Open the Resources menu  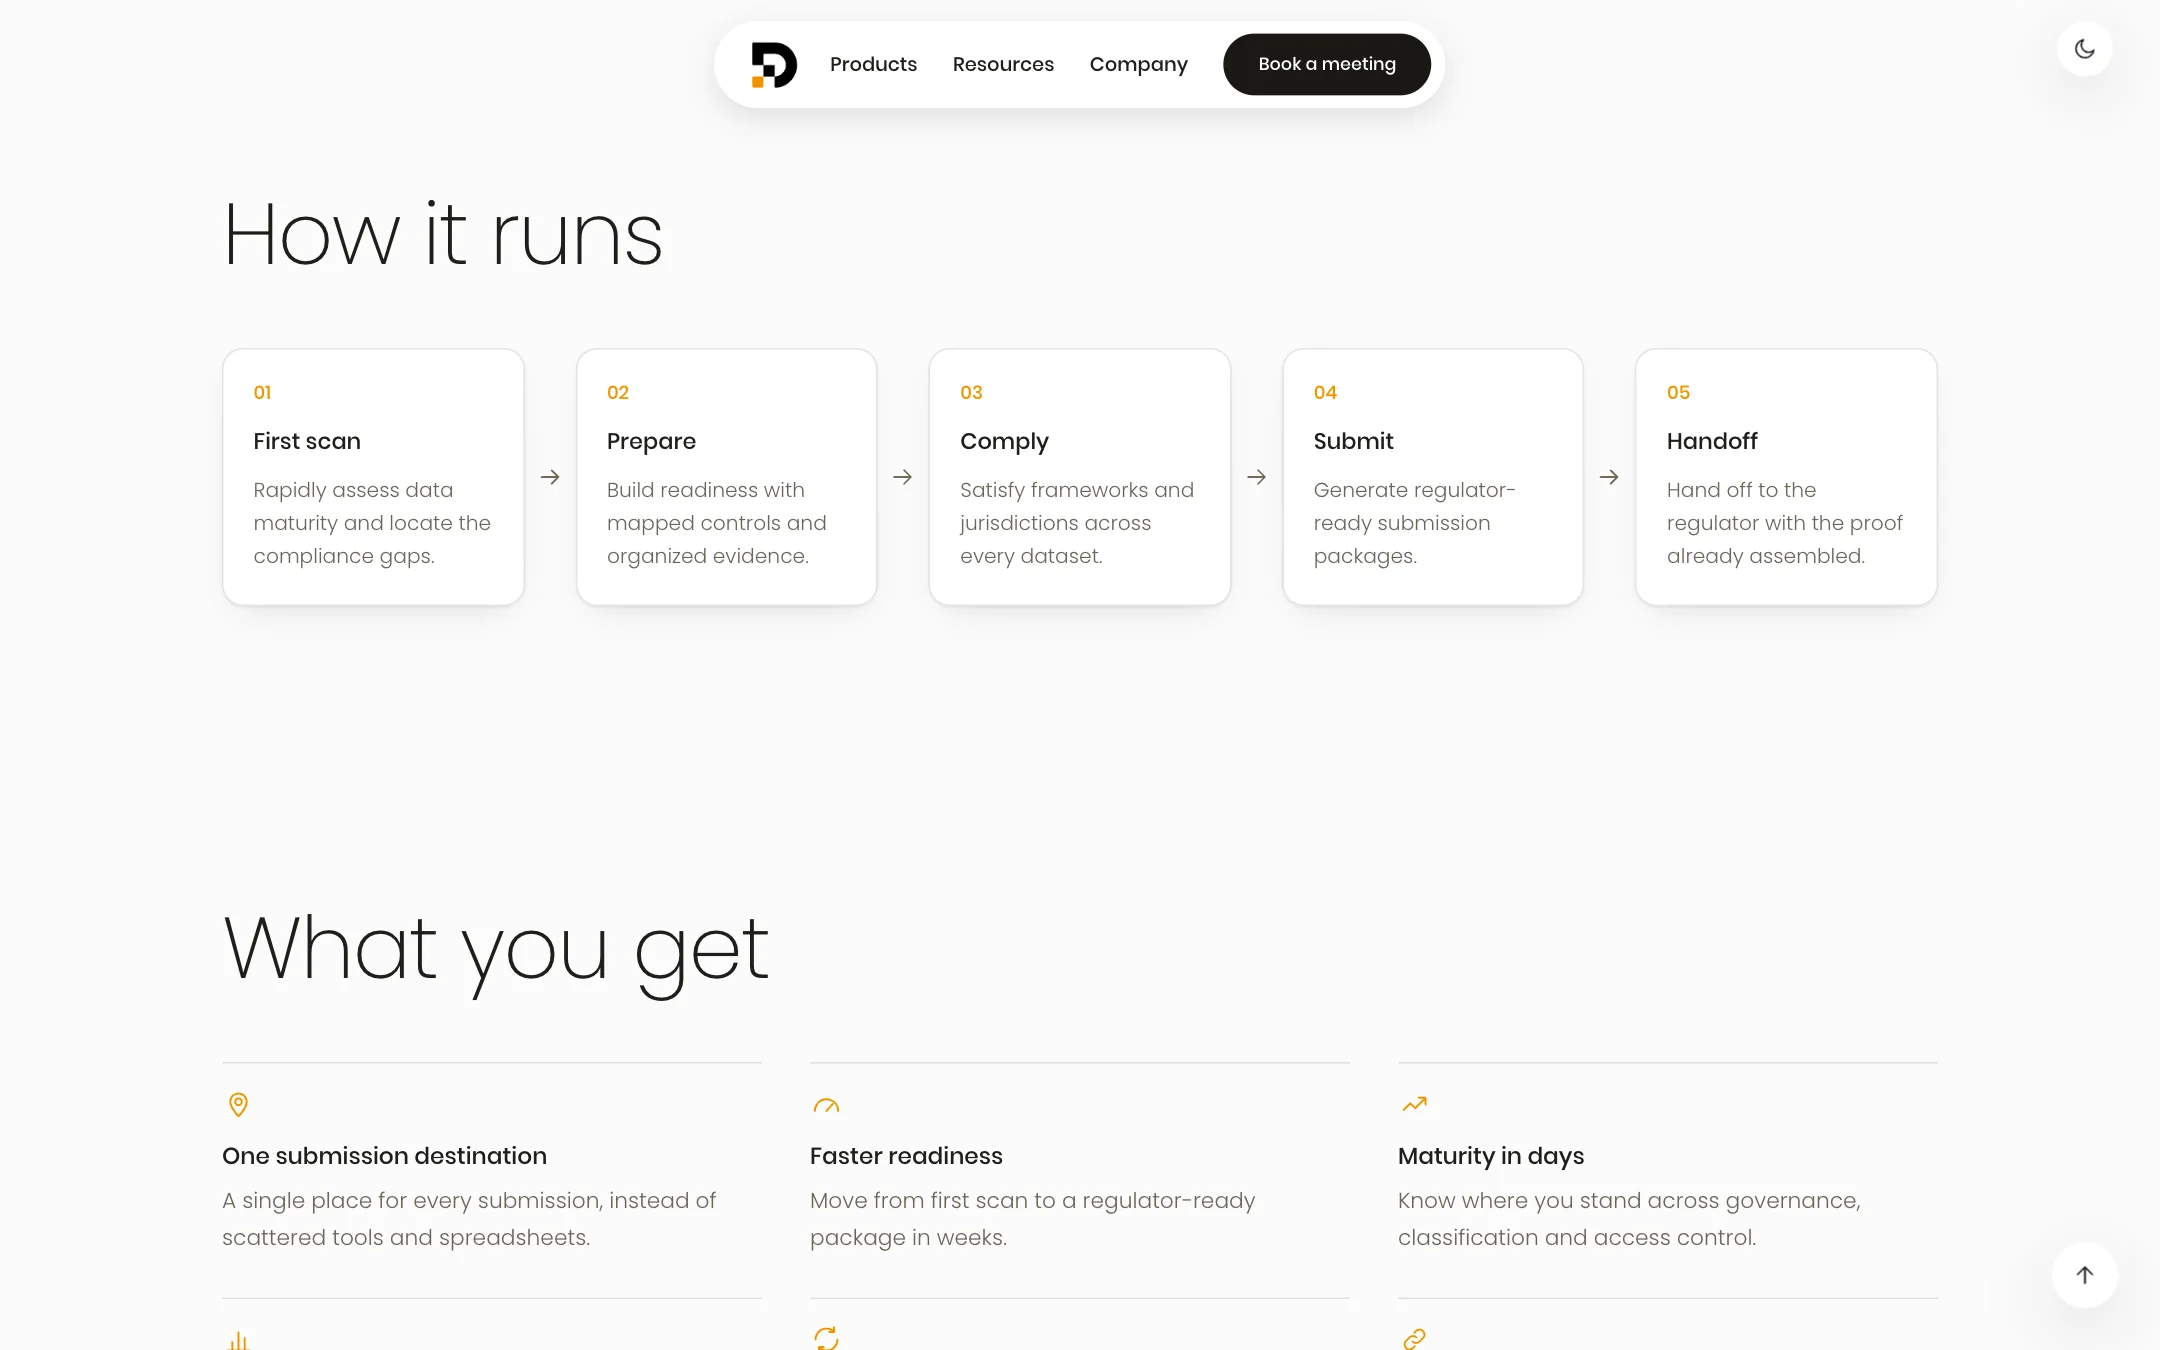[x=1003, y=64]
